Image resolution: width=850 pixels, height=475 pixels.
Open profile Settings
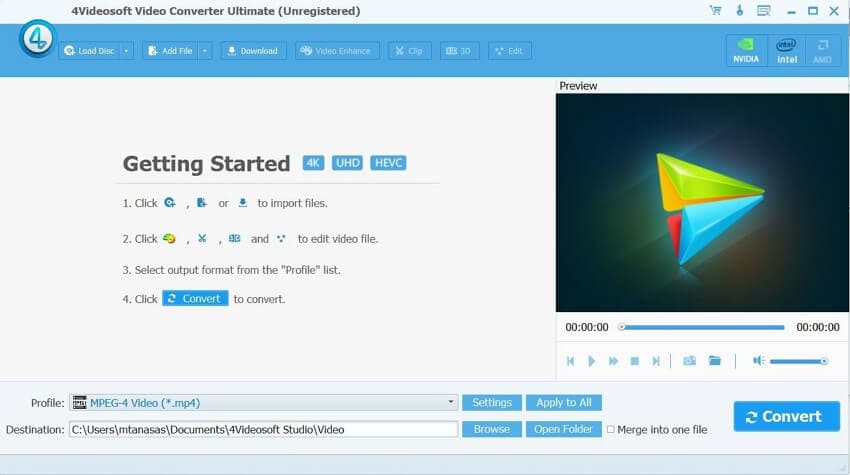click(x=492, y=402)
